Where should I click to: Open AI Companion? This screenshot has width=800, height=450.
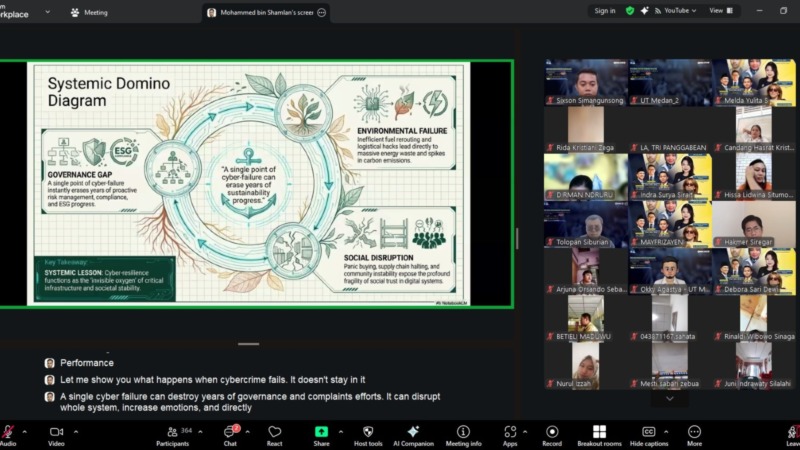tap(415, 435)
